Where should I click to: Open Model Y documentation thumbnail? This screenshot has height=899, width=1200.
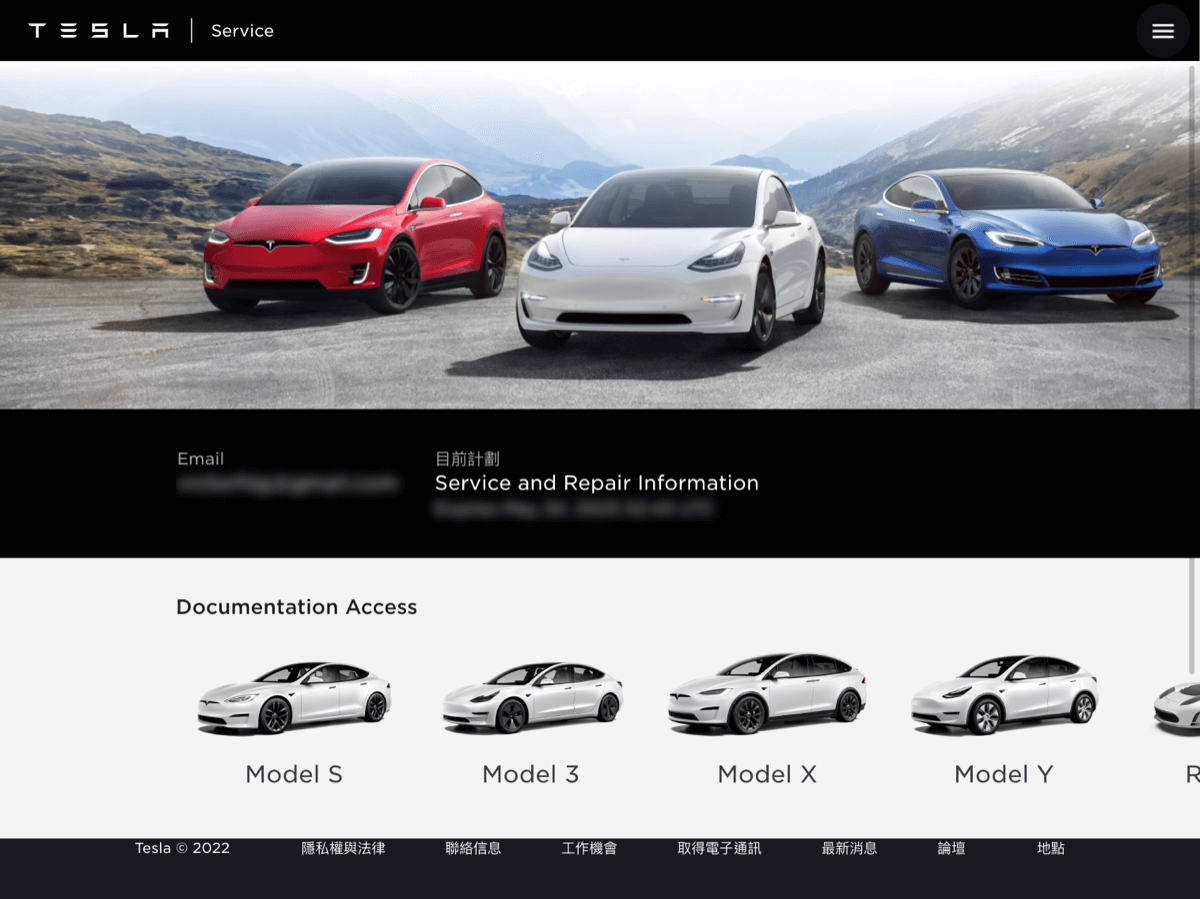click(x=1004, y=694)
